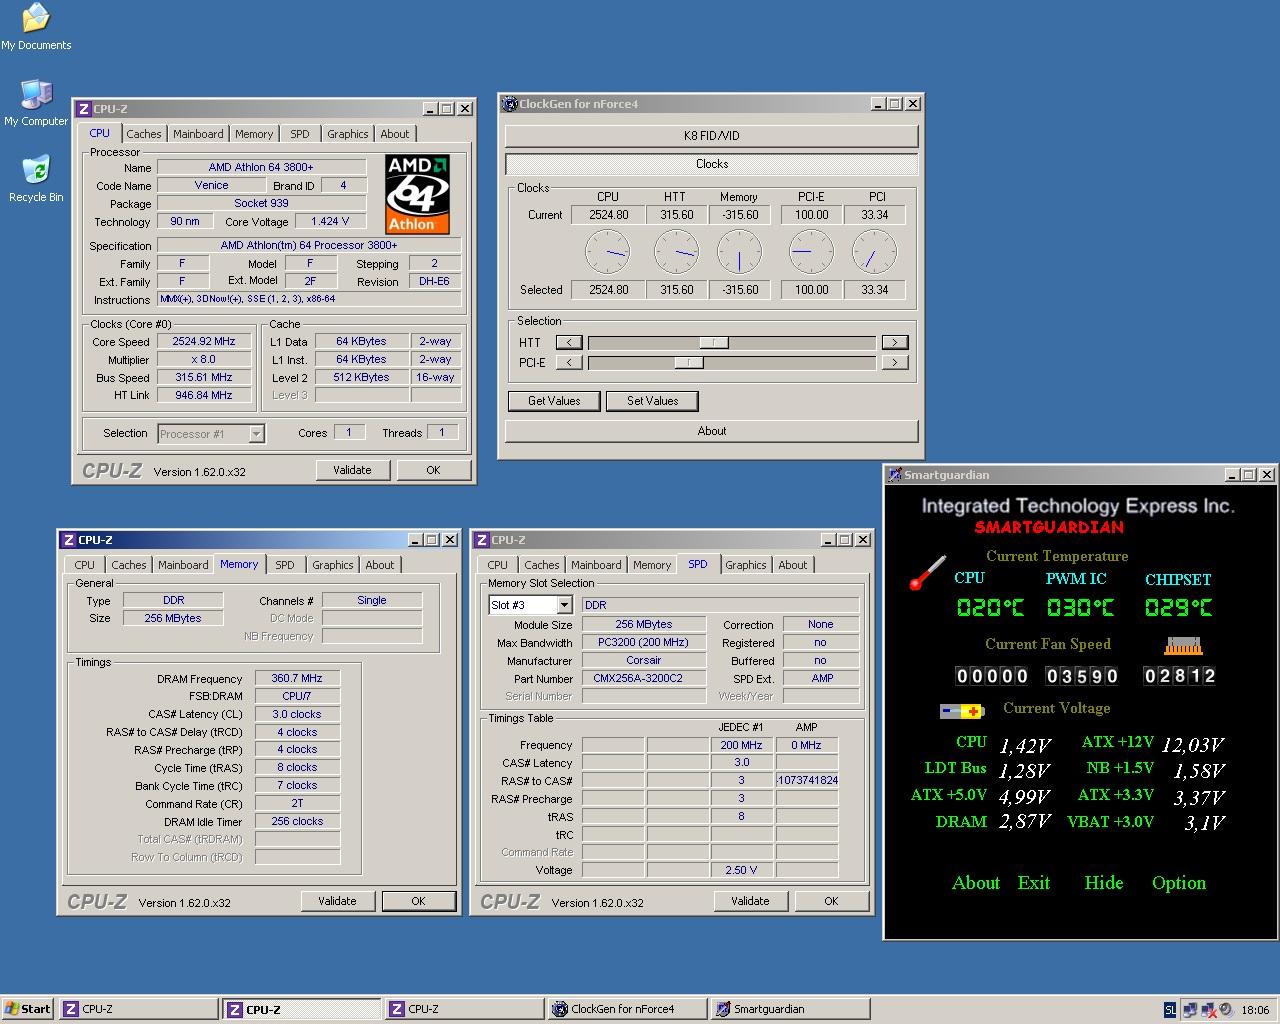Click About button in ClockGen

pos(712,431)
